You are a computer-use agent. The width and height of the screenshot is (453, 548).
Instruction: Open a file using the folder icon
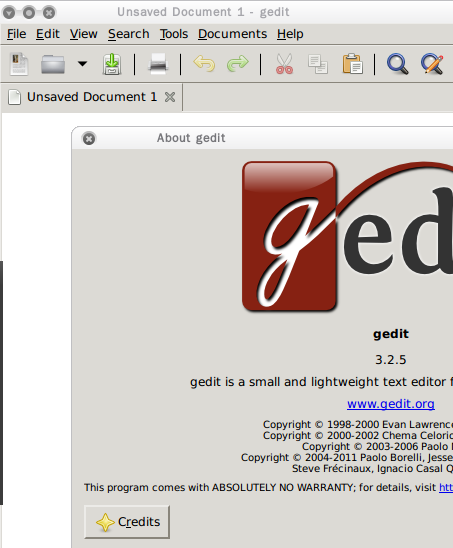[x=53, y=64]
